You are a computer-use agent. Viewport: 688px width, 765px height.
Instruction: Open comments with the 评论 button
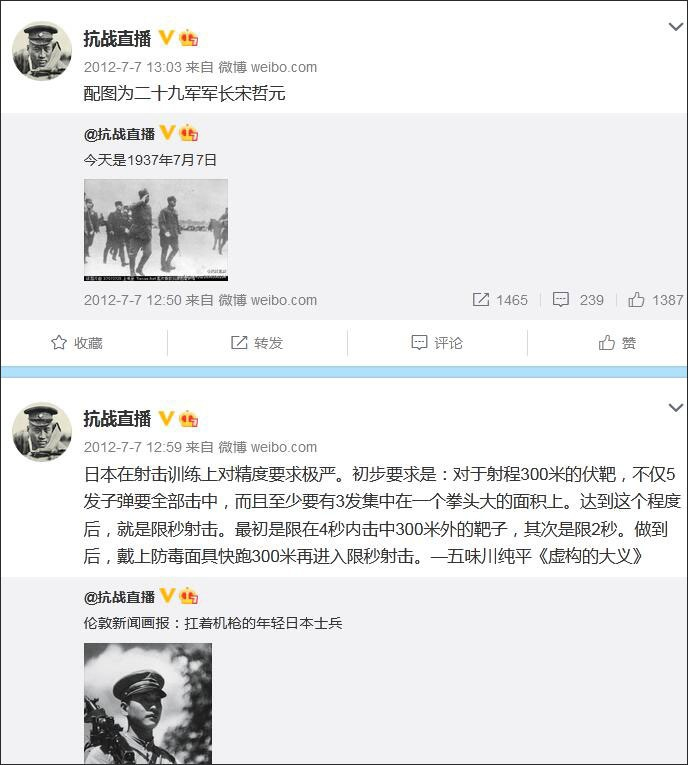coord(437,343)
